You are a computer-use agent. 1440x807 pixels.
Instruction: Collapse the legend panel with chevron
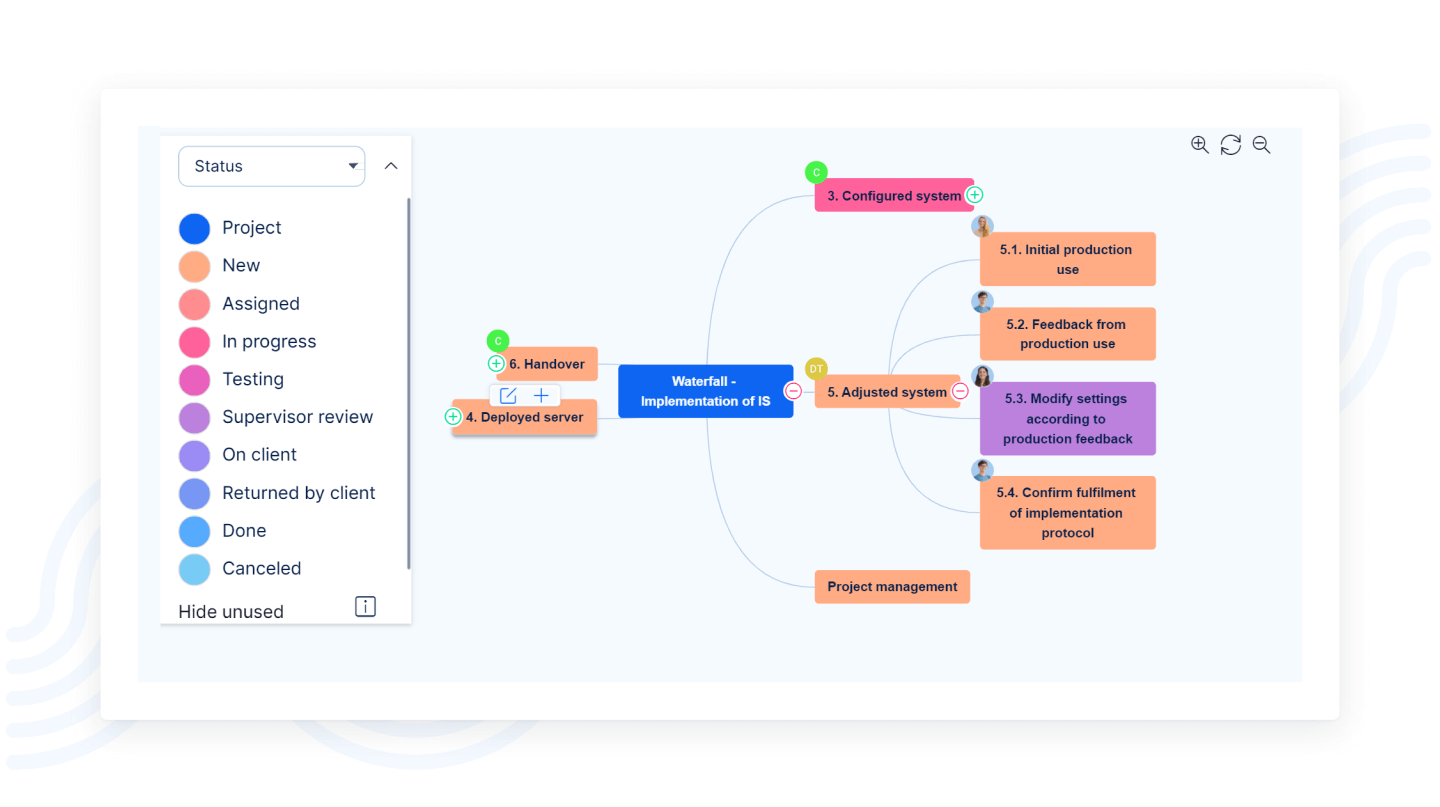(391, 166)
